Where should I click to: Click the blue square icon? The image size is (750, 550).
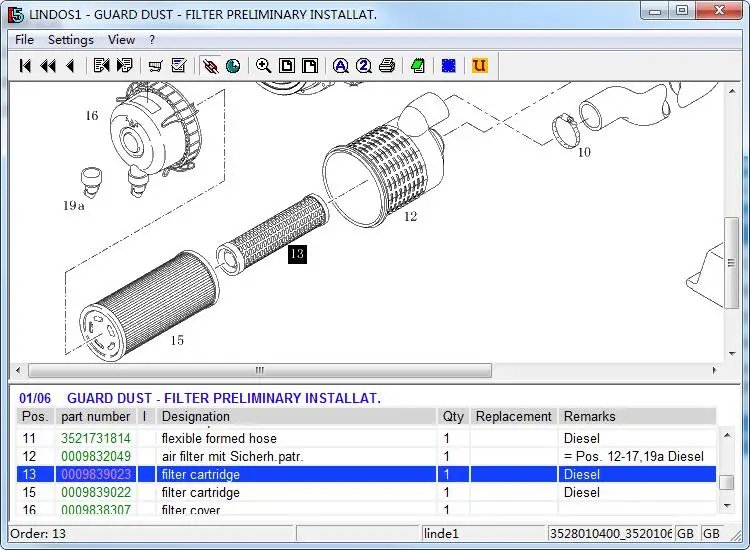point(449,66)
